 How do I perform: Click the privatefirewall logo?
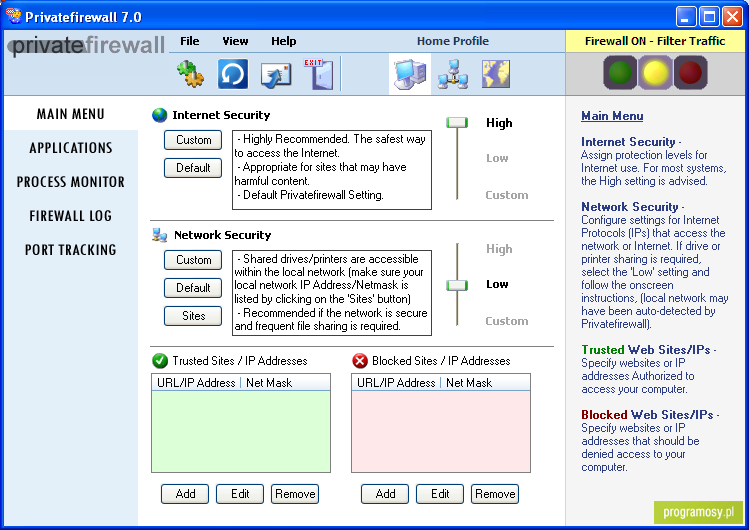[86, 46]
